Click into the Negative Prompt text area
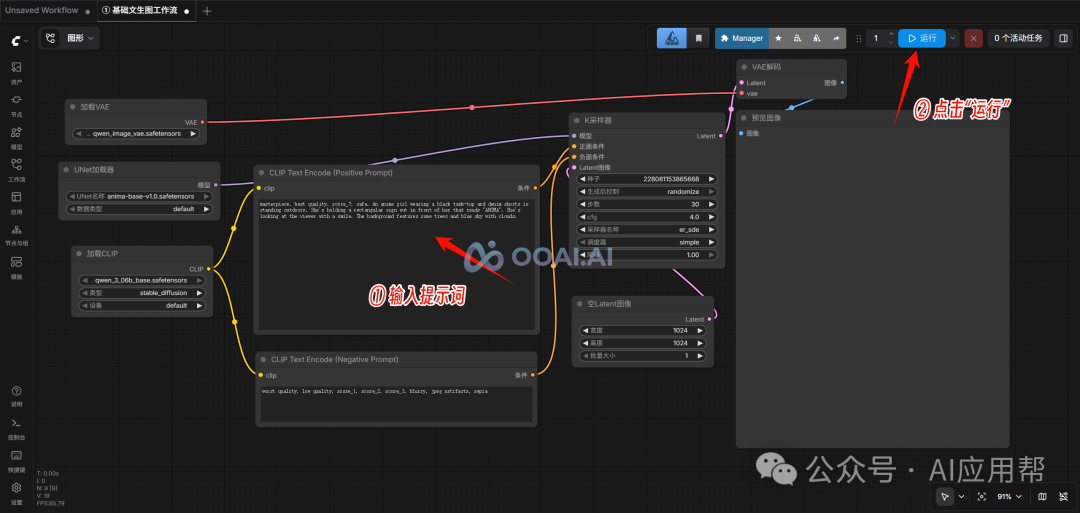 point(396,404)
